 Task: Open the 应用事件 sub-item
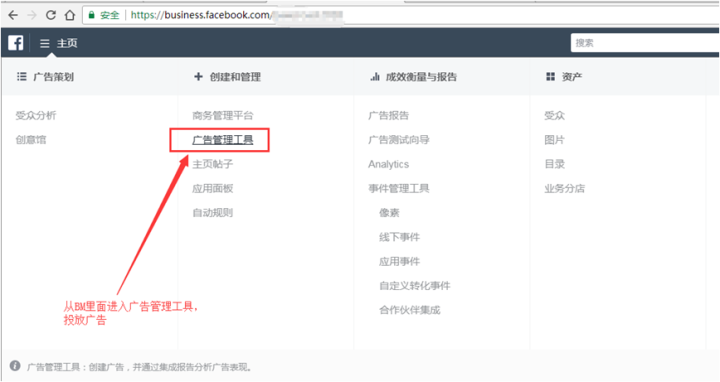click(399, 261)
